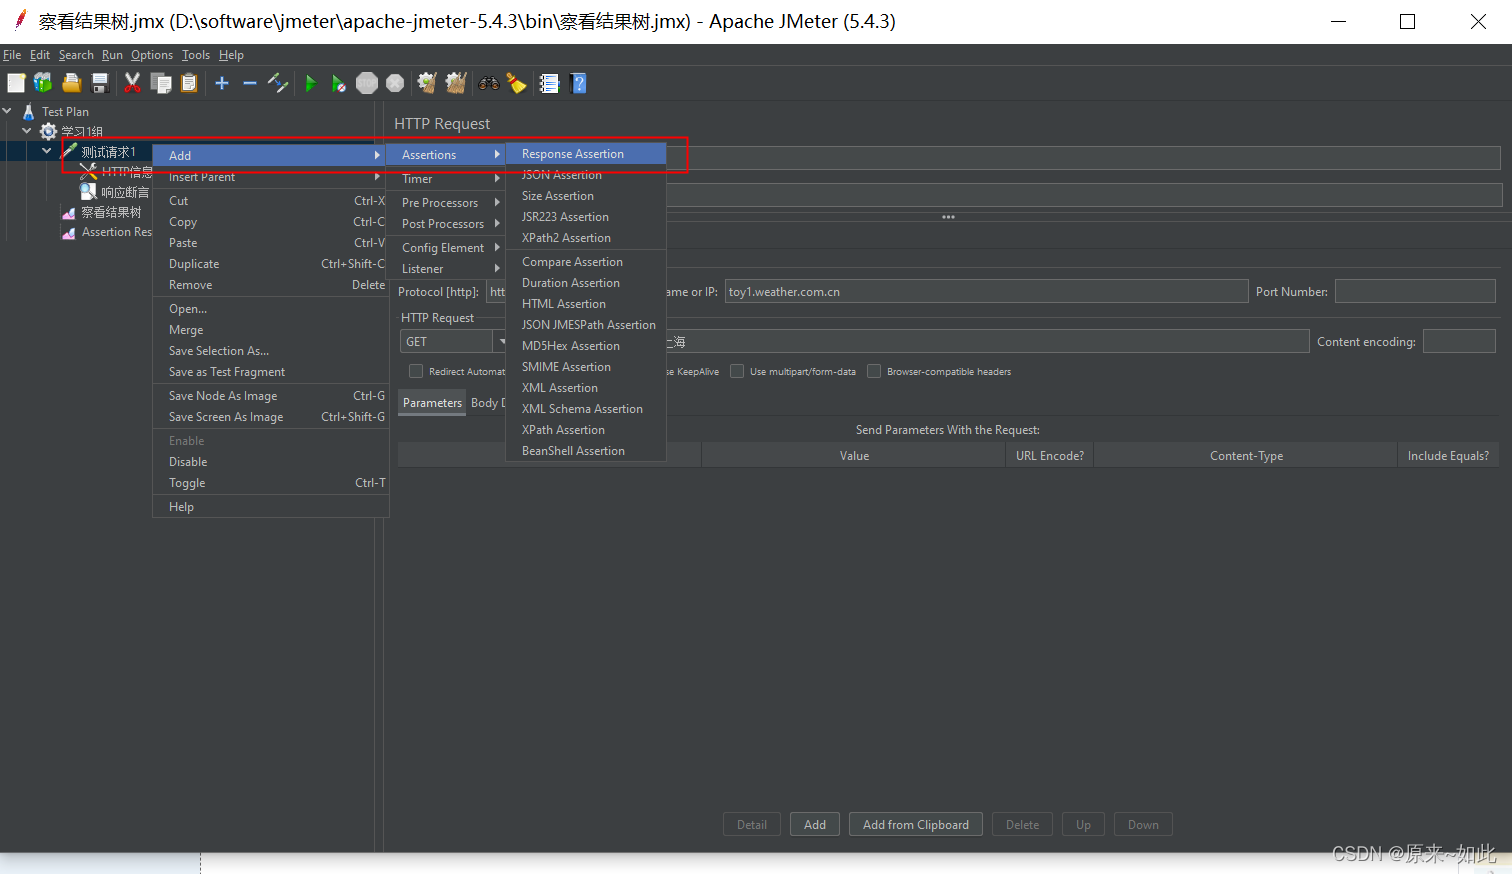The width and height of the screenshot is (1512, 874).
Task: Click Save Node As Image entry
Action: (x=270, y=396)
